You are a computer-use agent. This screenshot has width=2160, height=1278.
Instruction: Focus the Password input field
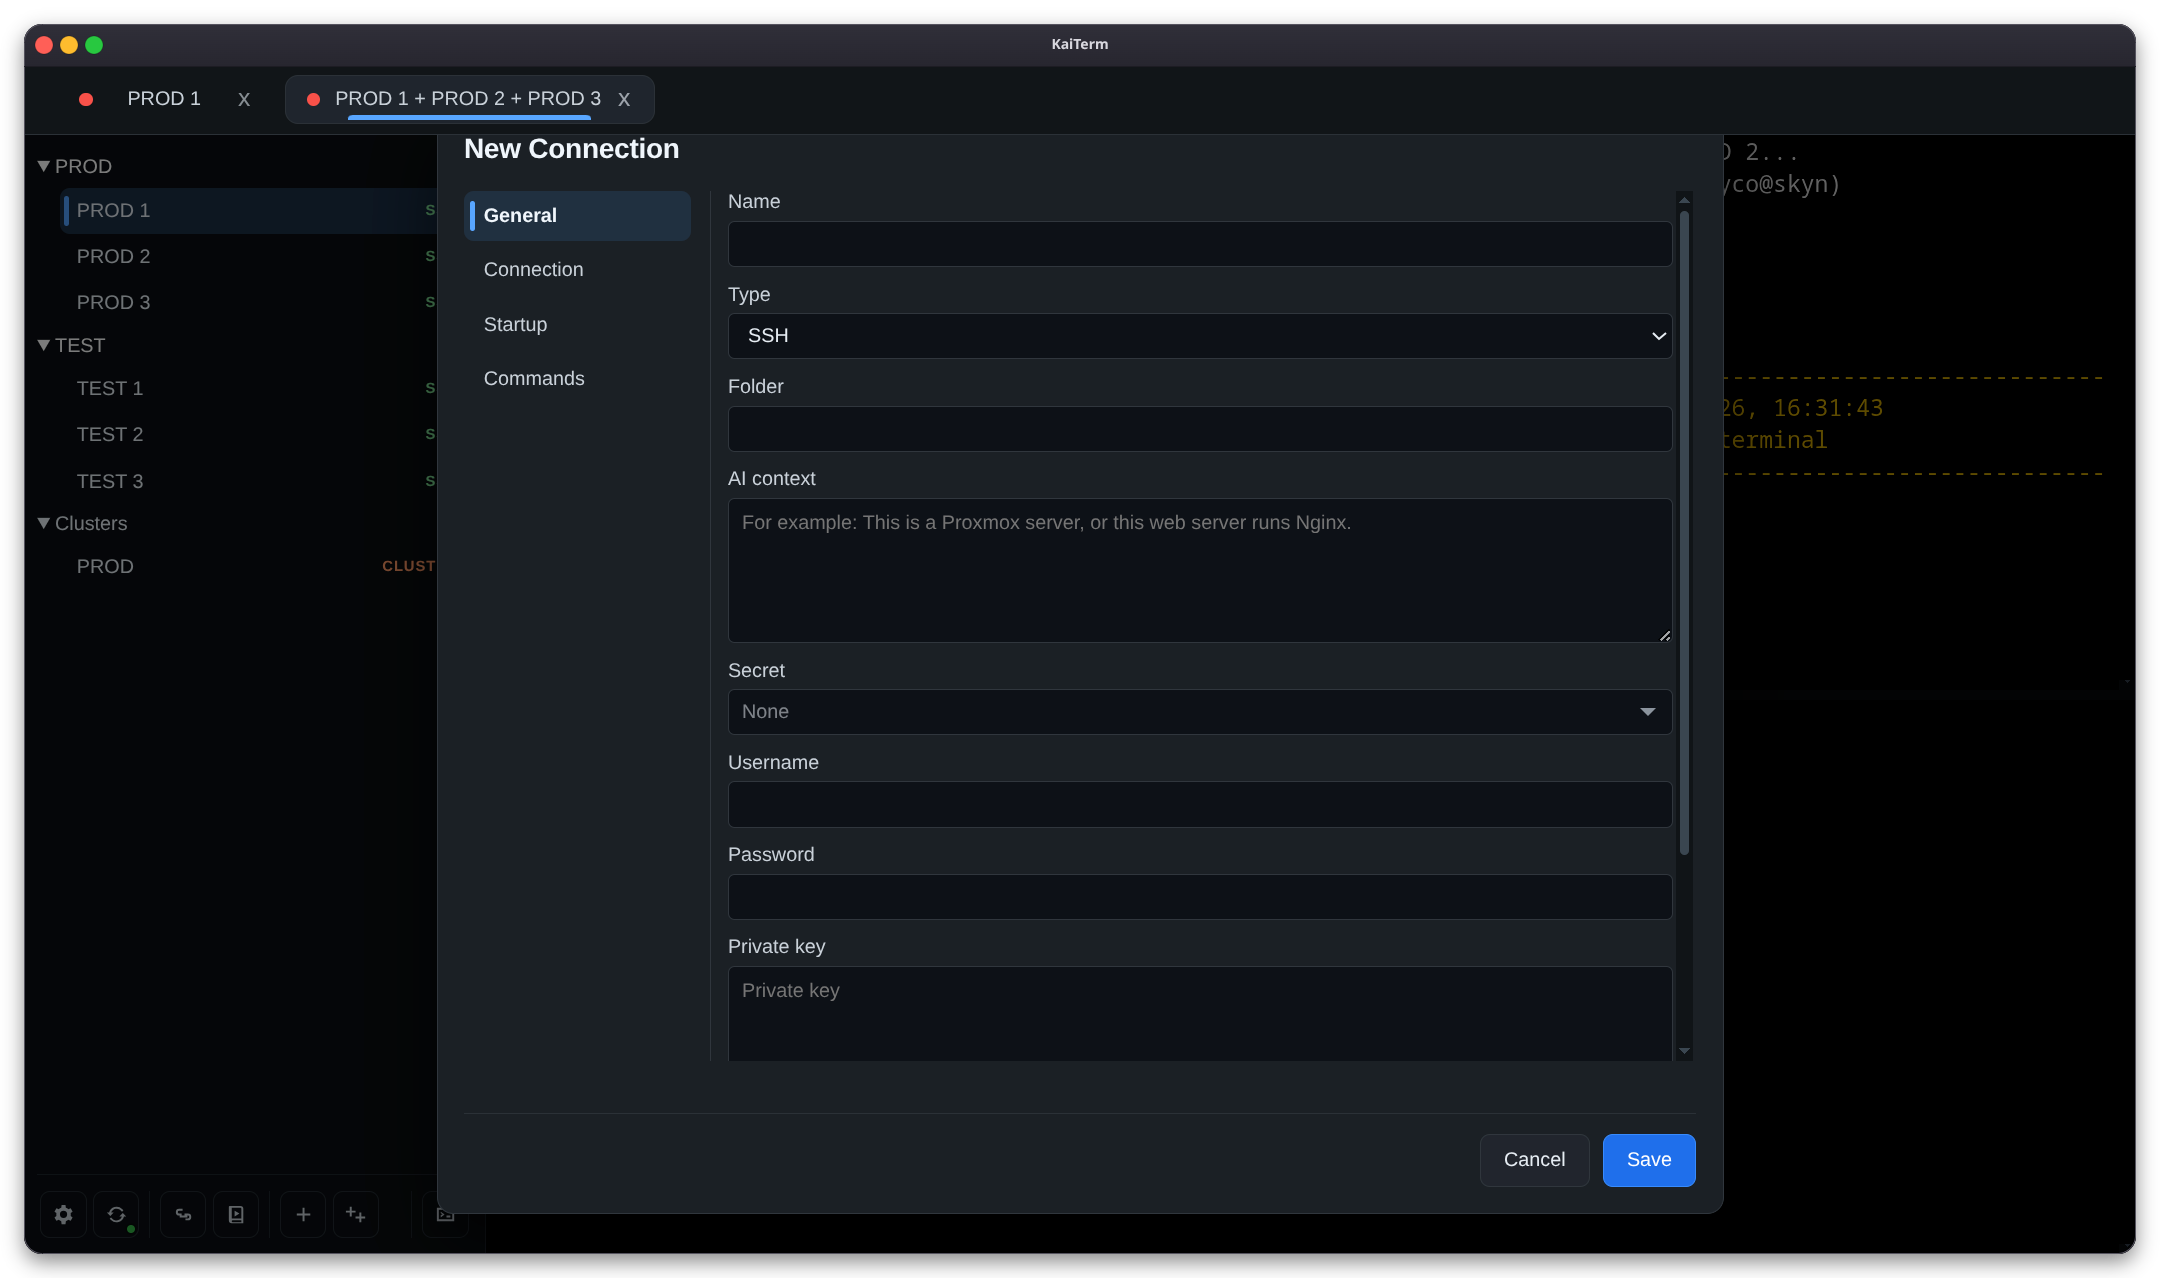click(x=1200, y=897)
